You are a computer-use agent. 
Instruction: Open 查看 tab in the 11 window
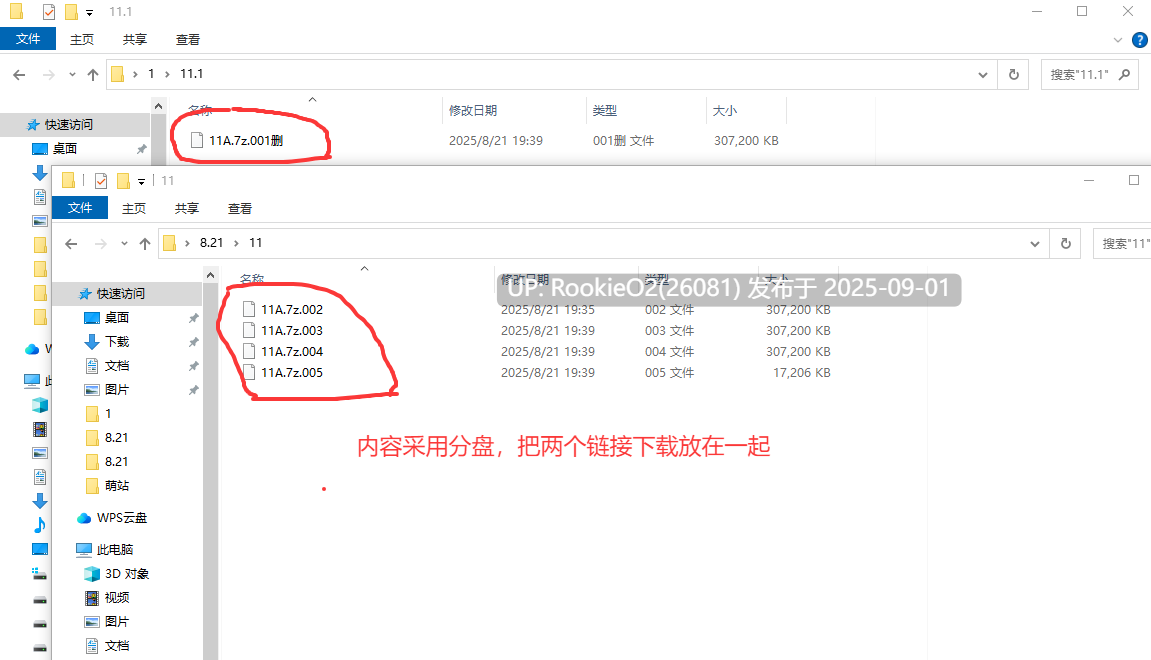point(239,208)
